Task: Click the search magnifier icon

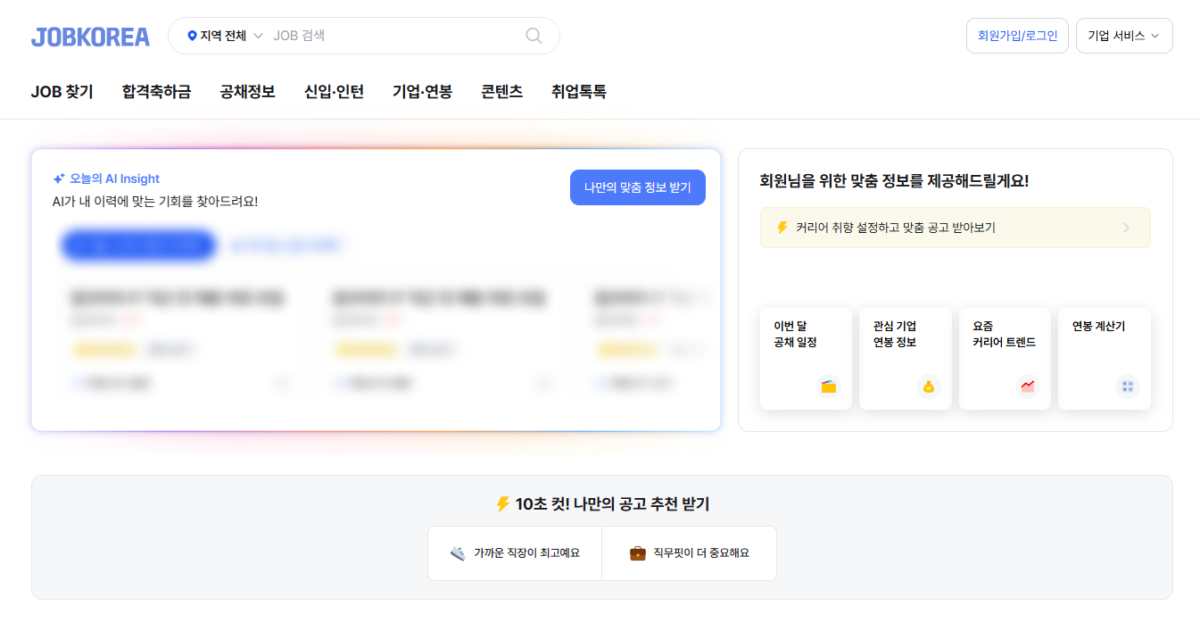Action: [533, 35]
